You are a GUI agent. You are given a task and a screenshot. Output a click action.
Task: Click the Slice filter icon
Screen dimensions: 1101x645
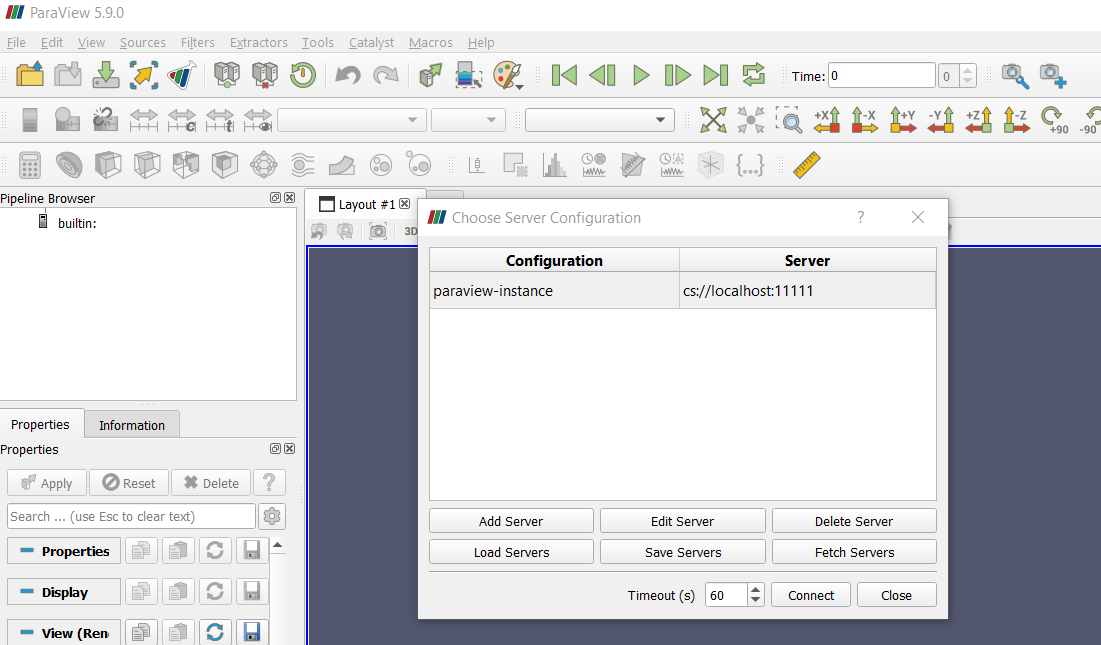click(x=147, y=166)
